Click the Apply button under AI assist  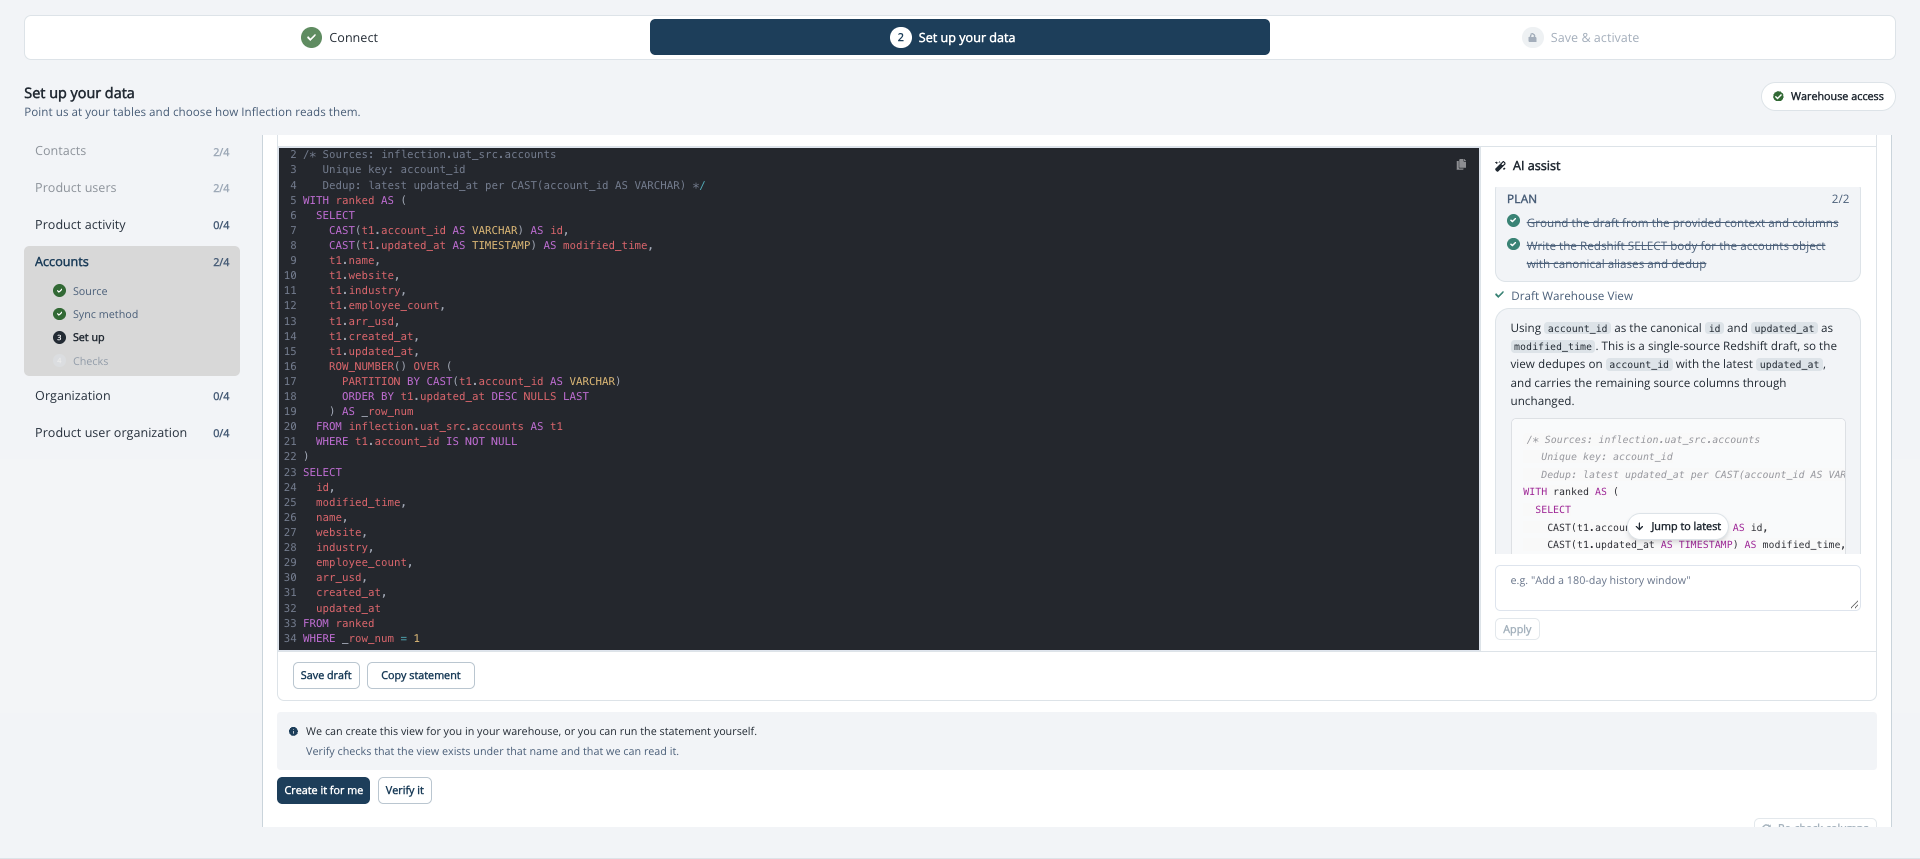click(x=1517, y=629)
